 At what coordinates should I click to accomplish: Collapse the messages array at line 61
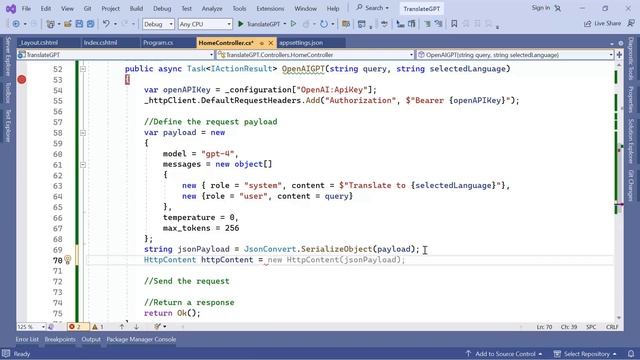click(x=83, y=164)
